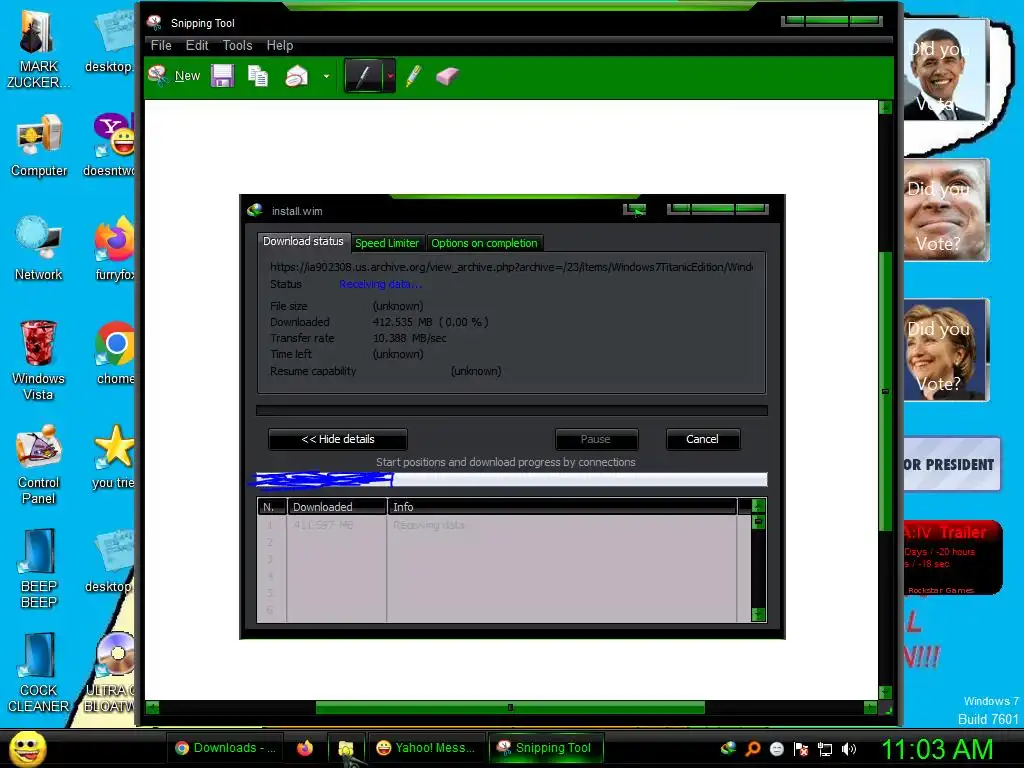Click the Pause download button
This screenshot has width=1024, height=768.
[x=596, y=439]
